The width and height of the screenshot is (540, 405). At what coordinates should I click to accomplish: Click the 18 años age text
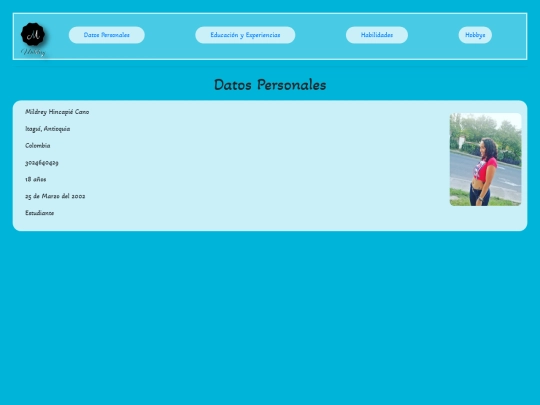35,179
